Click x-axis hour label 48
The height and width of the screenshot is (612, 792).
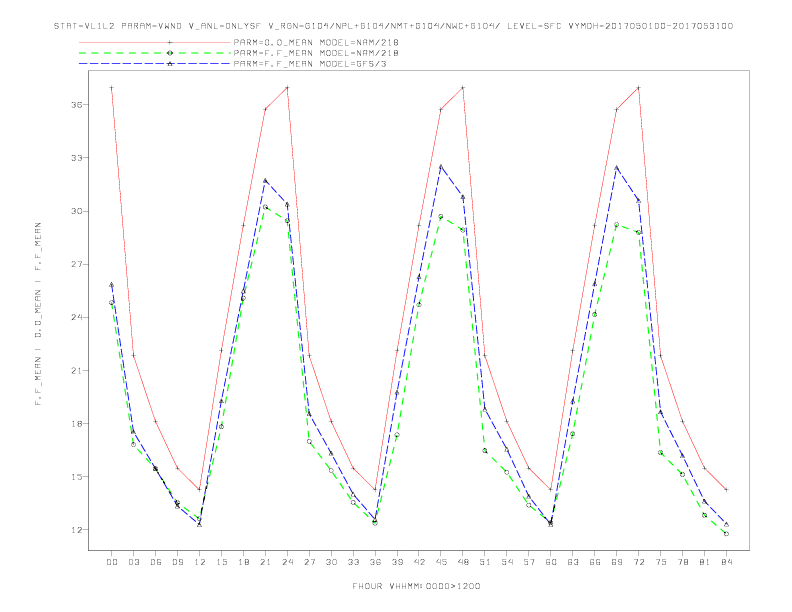[463, 562]
